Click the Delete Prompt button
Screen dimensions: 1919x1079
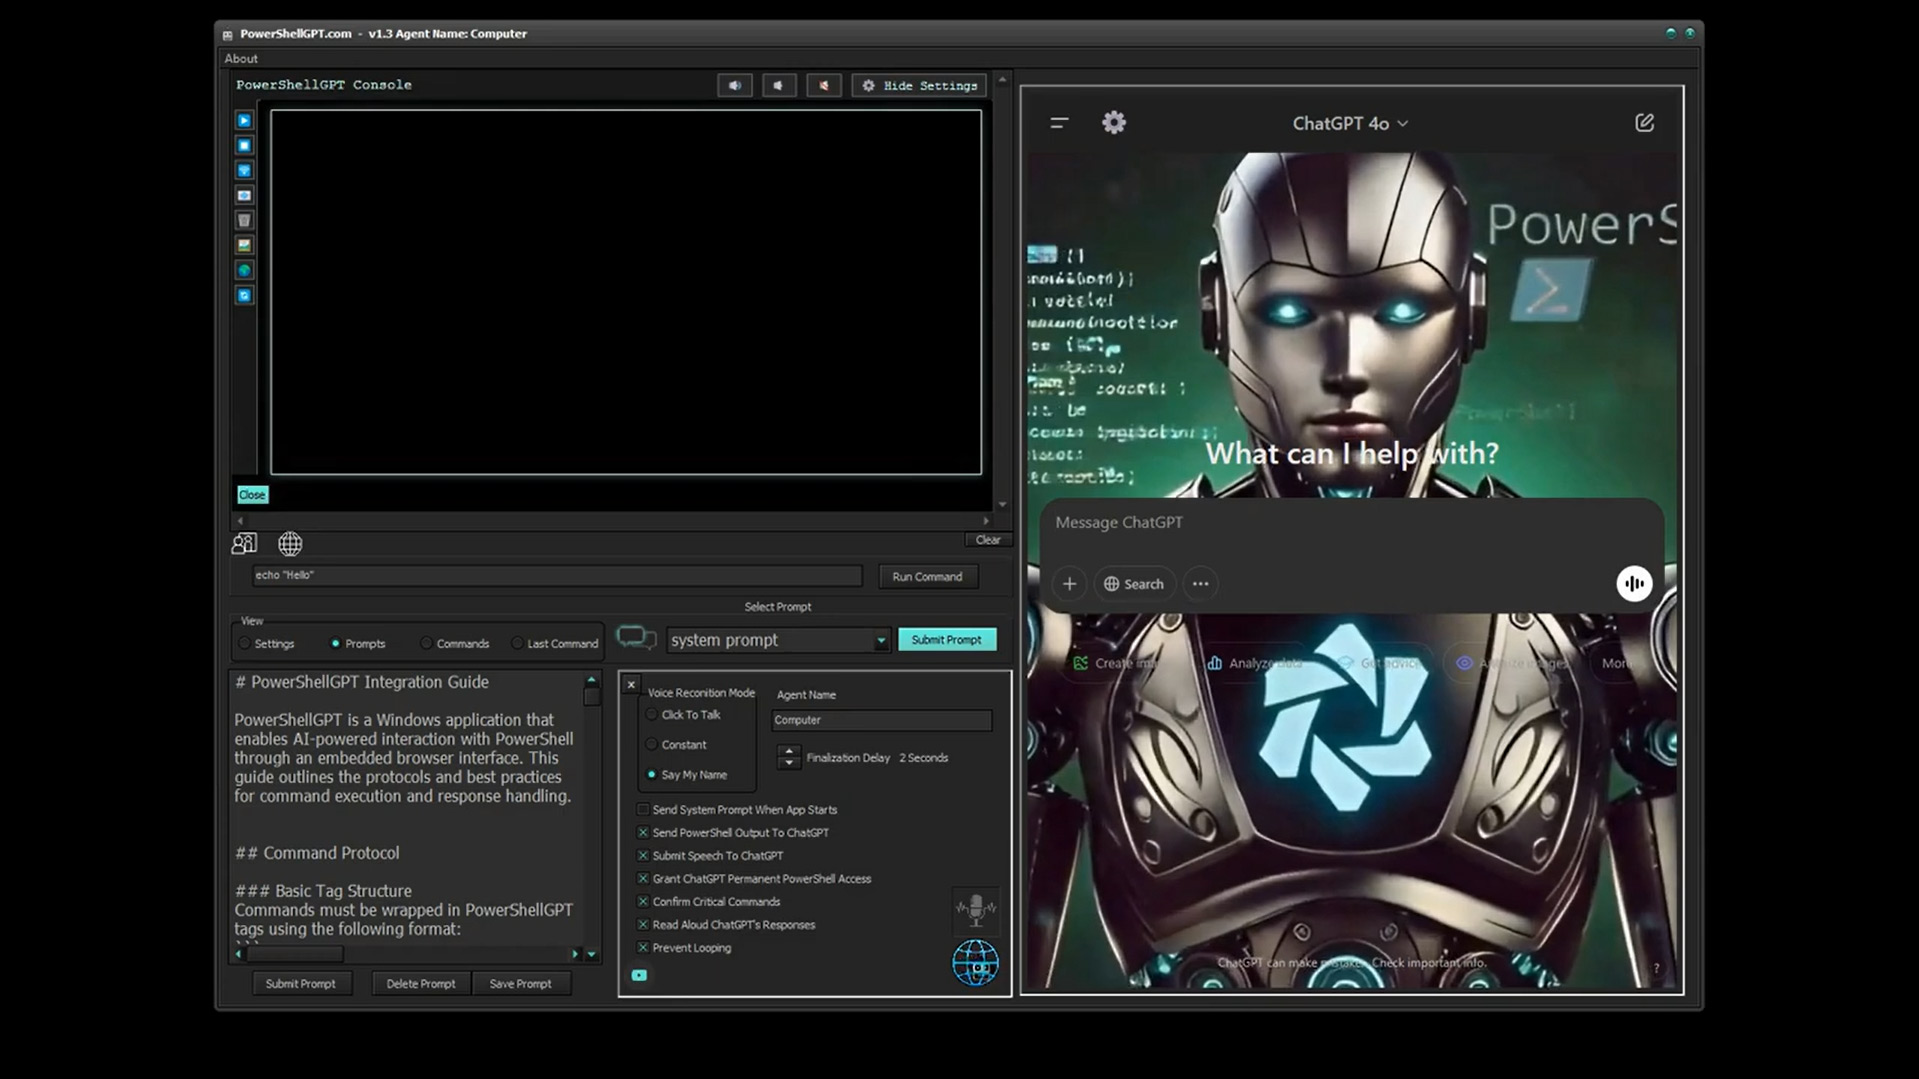(421, 984)
